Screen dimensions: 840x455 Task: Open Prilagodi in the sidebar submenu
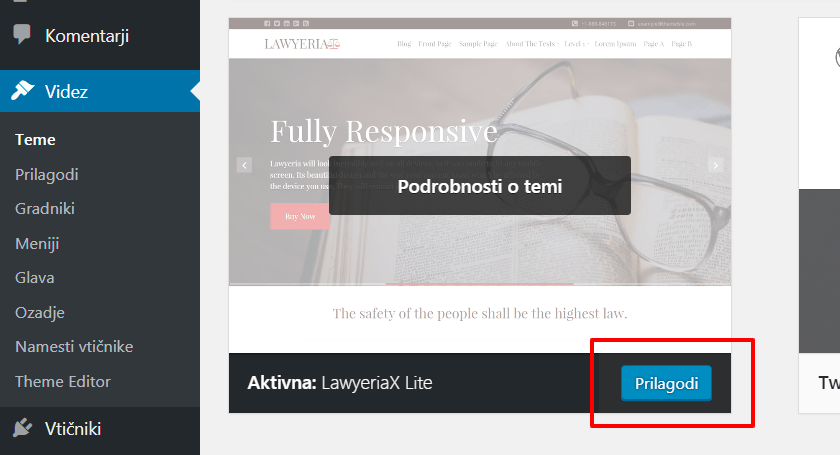(x=47, y=175)
